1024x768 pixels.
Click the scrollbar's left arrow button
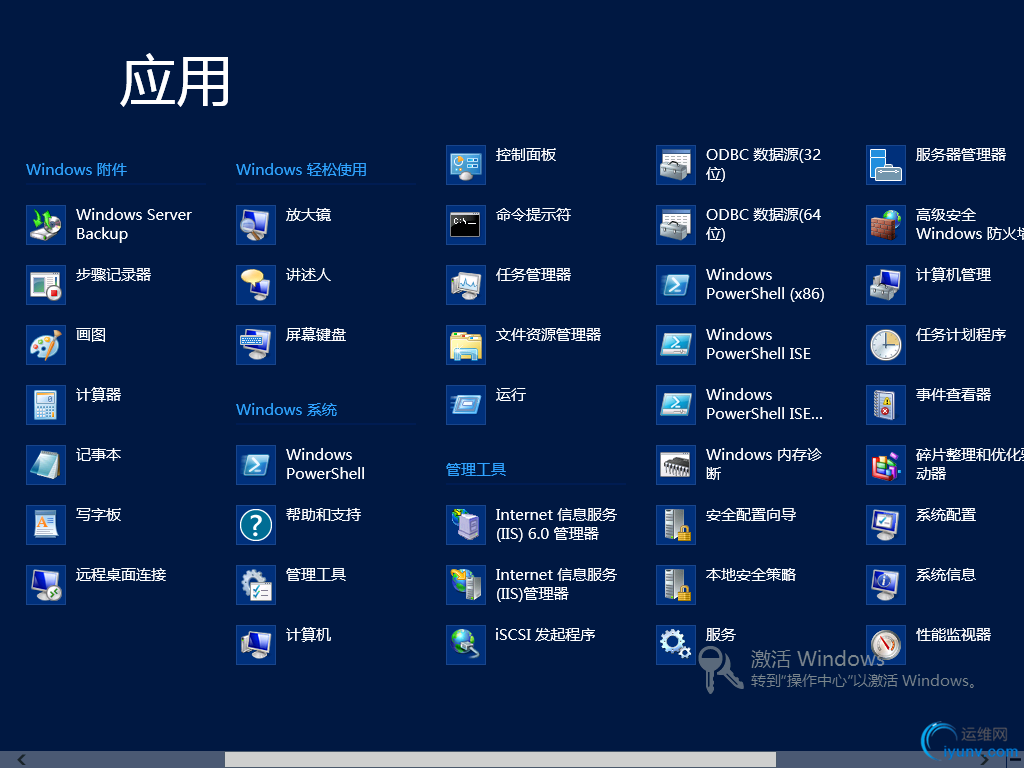coord(22,760)
